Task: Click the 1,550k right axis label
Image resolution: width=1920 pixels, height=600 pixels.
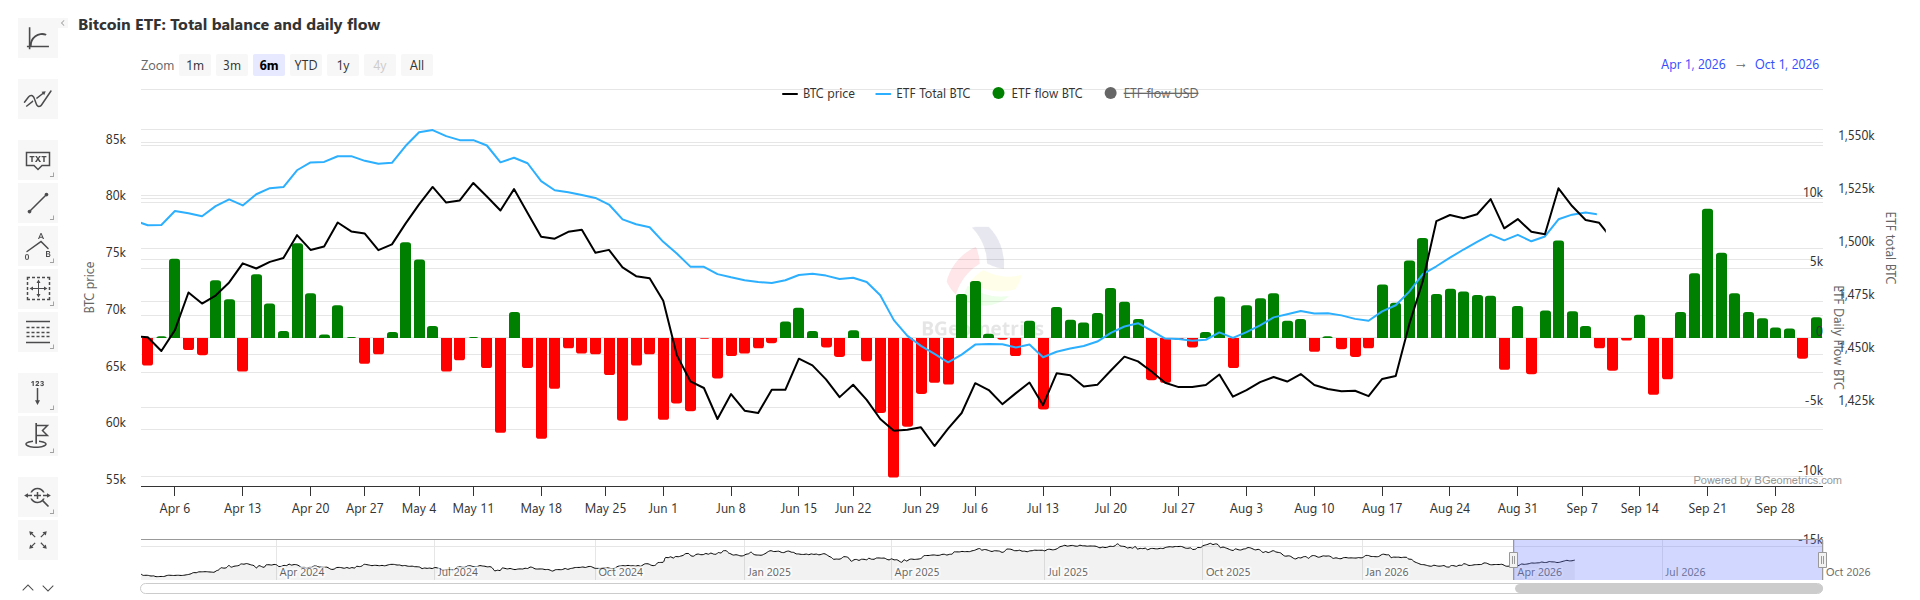Action: (1856, 135)
